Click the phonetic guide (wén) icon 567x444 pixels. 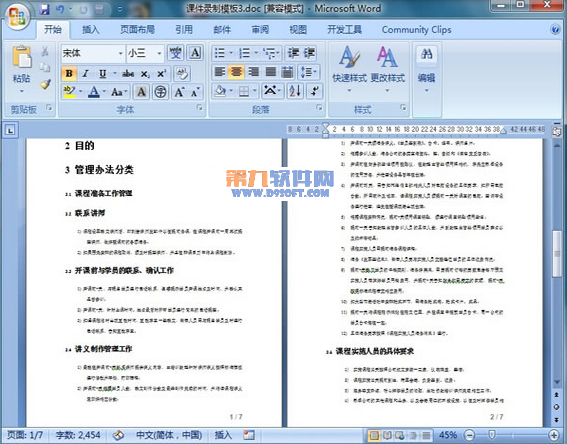pyautogui.click(x=176, y=53)
